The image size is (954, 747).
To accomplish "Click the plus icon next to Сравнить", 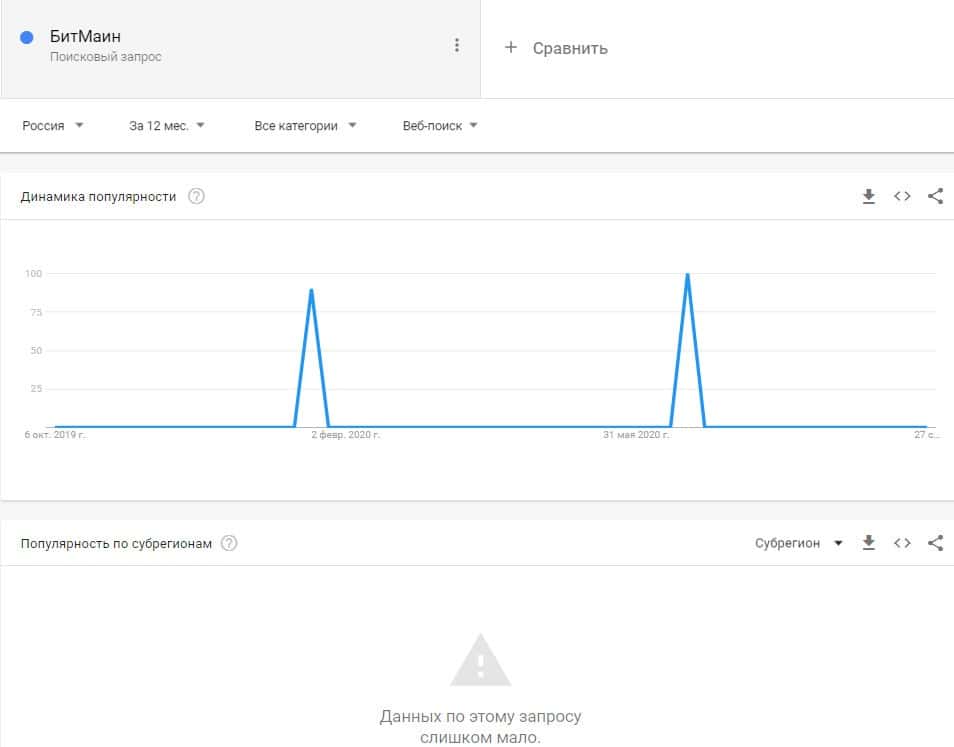I will point(511,47).
